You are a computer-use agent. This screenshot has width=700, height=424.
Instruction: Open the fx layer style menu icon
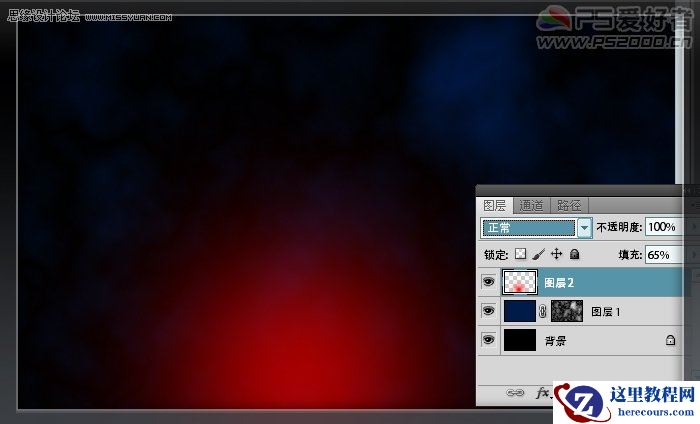coord(543,393)
